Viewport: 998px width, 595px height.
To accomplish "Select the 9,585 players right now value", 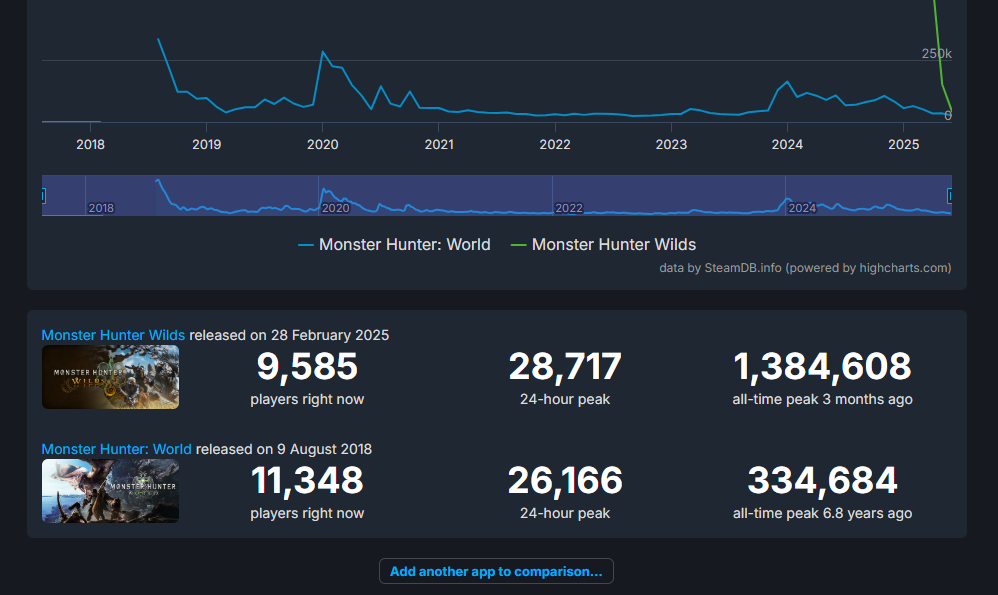I will (x=307, y=367).
